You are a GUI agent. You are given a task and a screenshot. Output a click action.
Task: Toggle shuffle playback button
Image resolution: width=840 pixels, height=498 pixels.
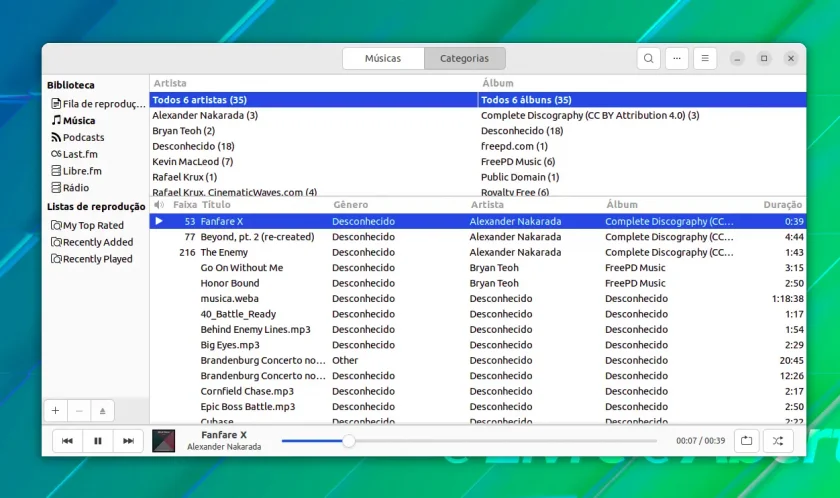click(x=778, y=441)
